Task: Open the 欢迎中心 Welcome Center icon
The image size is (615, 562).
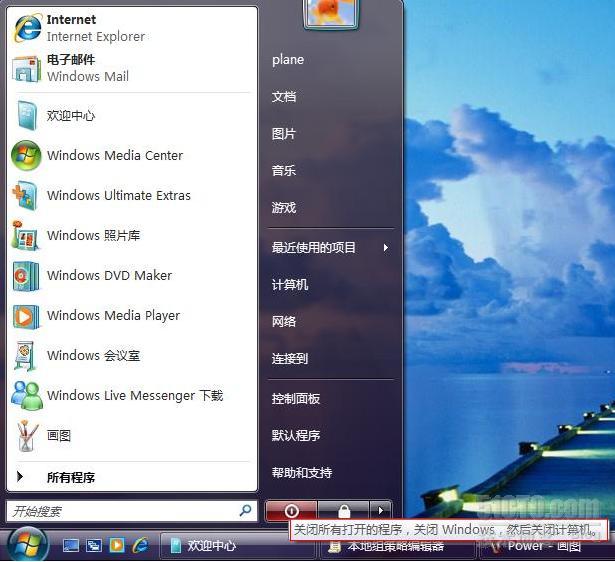Action: point(27,116)
